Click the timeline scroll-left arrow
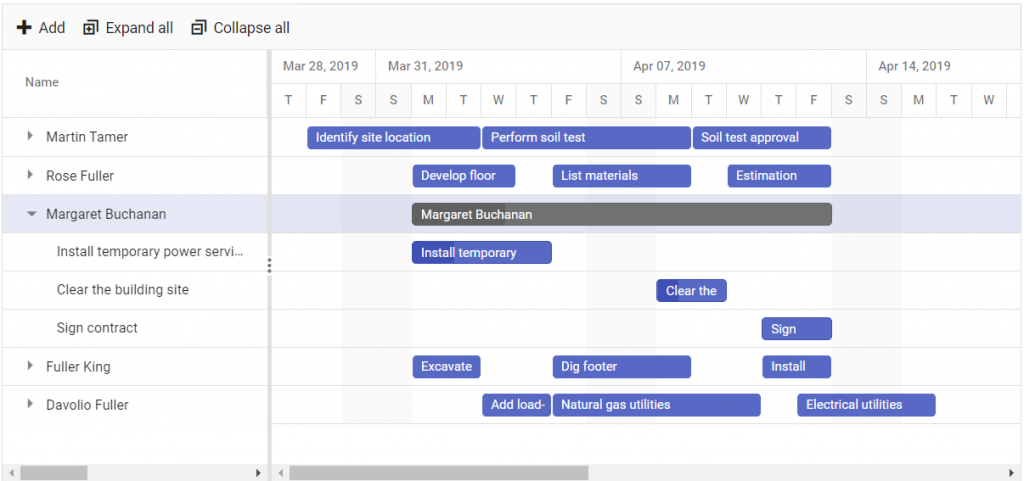Viewport: 1024px width, 481px height. 280,473
